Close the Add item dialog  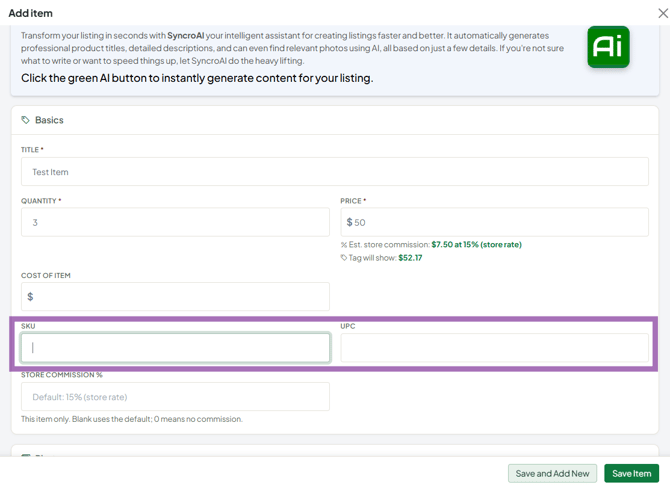click(x=663, y=13)
